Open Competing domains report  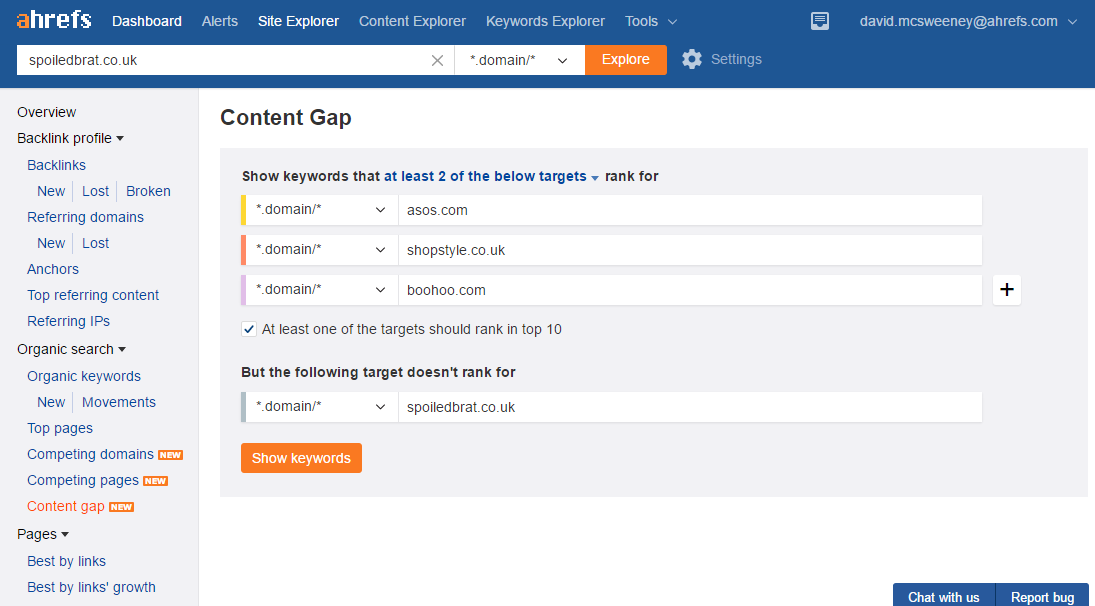[x=90, y=454]
